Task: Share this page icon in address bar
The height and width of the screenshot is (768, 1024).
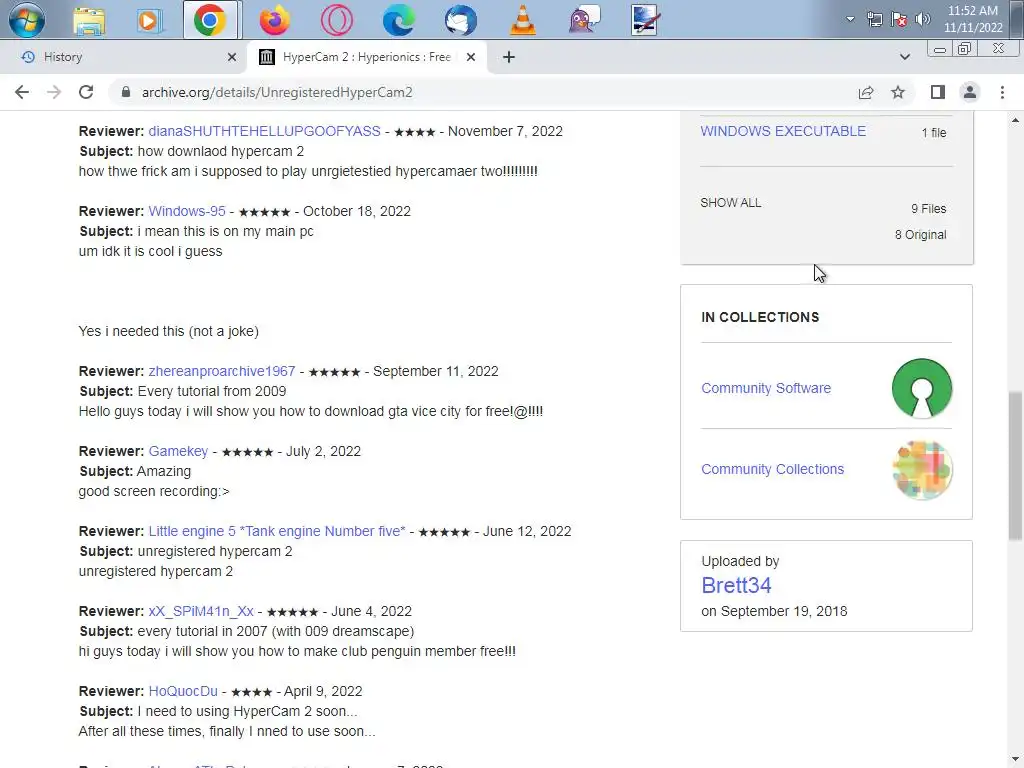Action: pos(866,92)
